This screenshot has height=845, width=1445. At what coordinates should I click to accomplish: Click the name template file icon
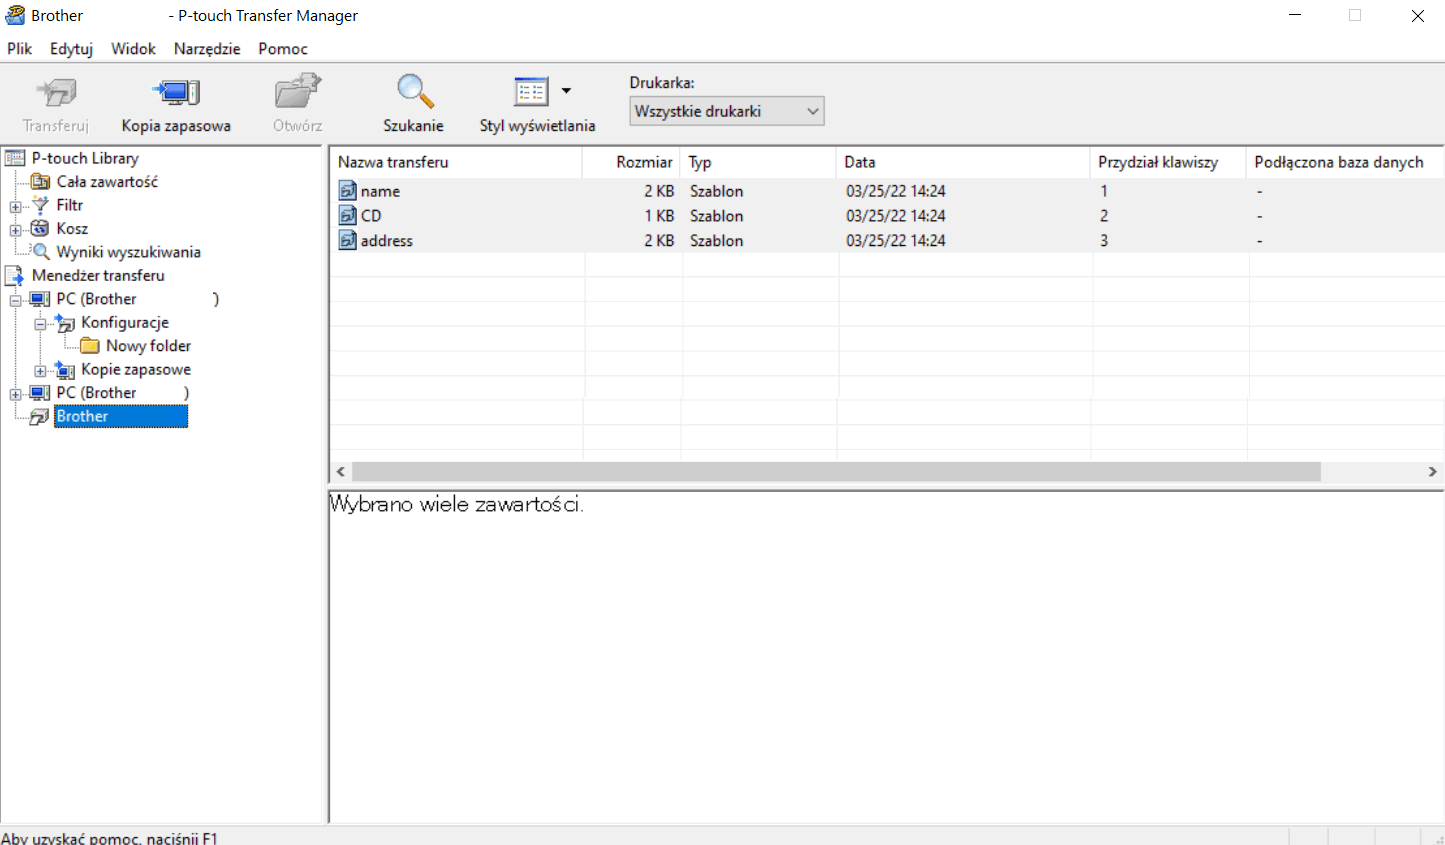[348, 191]
